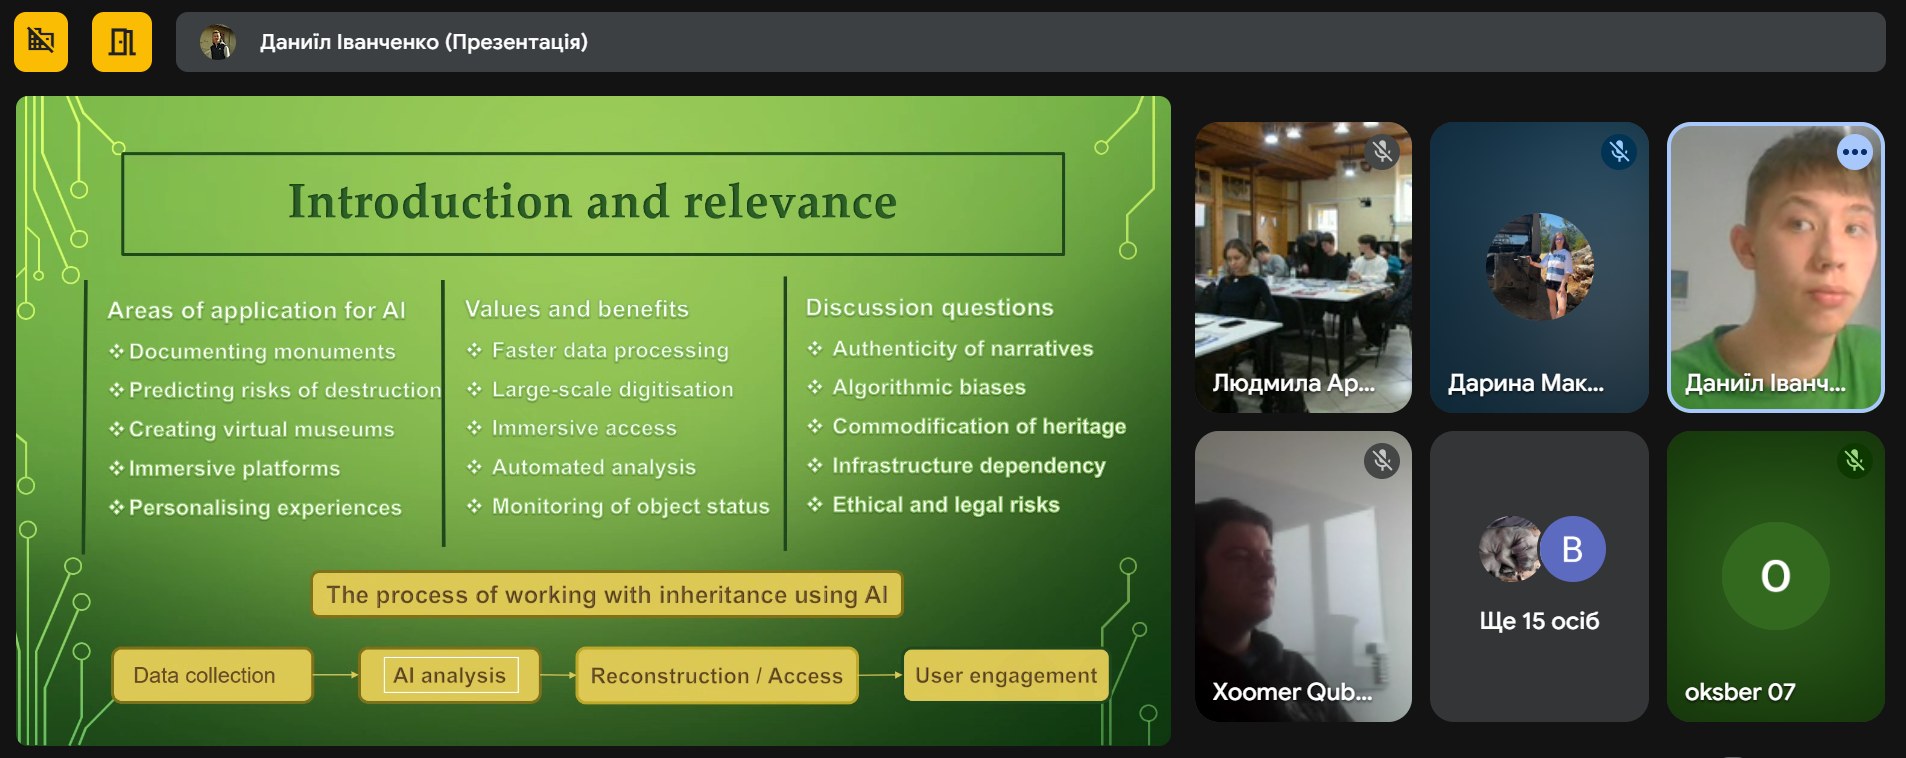1906x758 pixels.
Task: Click the green "O" avatar of oksber 07
Action: [1775, 576]
